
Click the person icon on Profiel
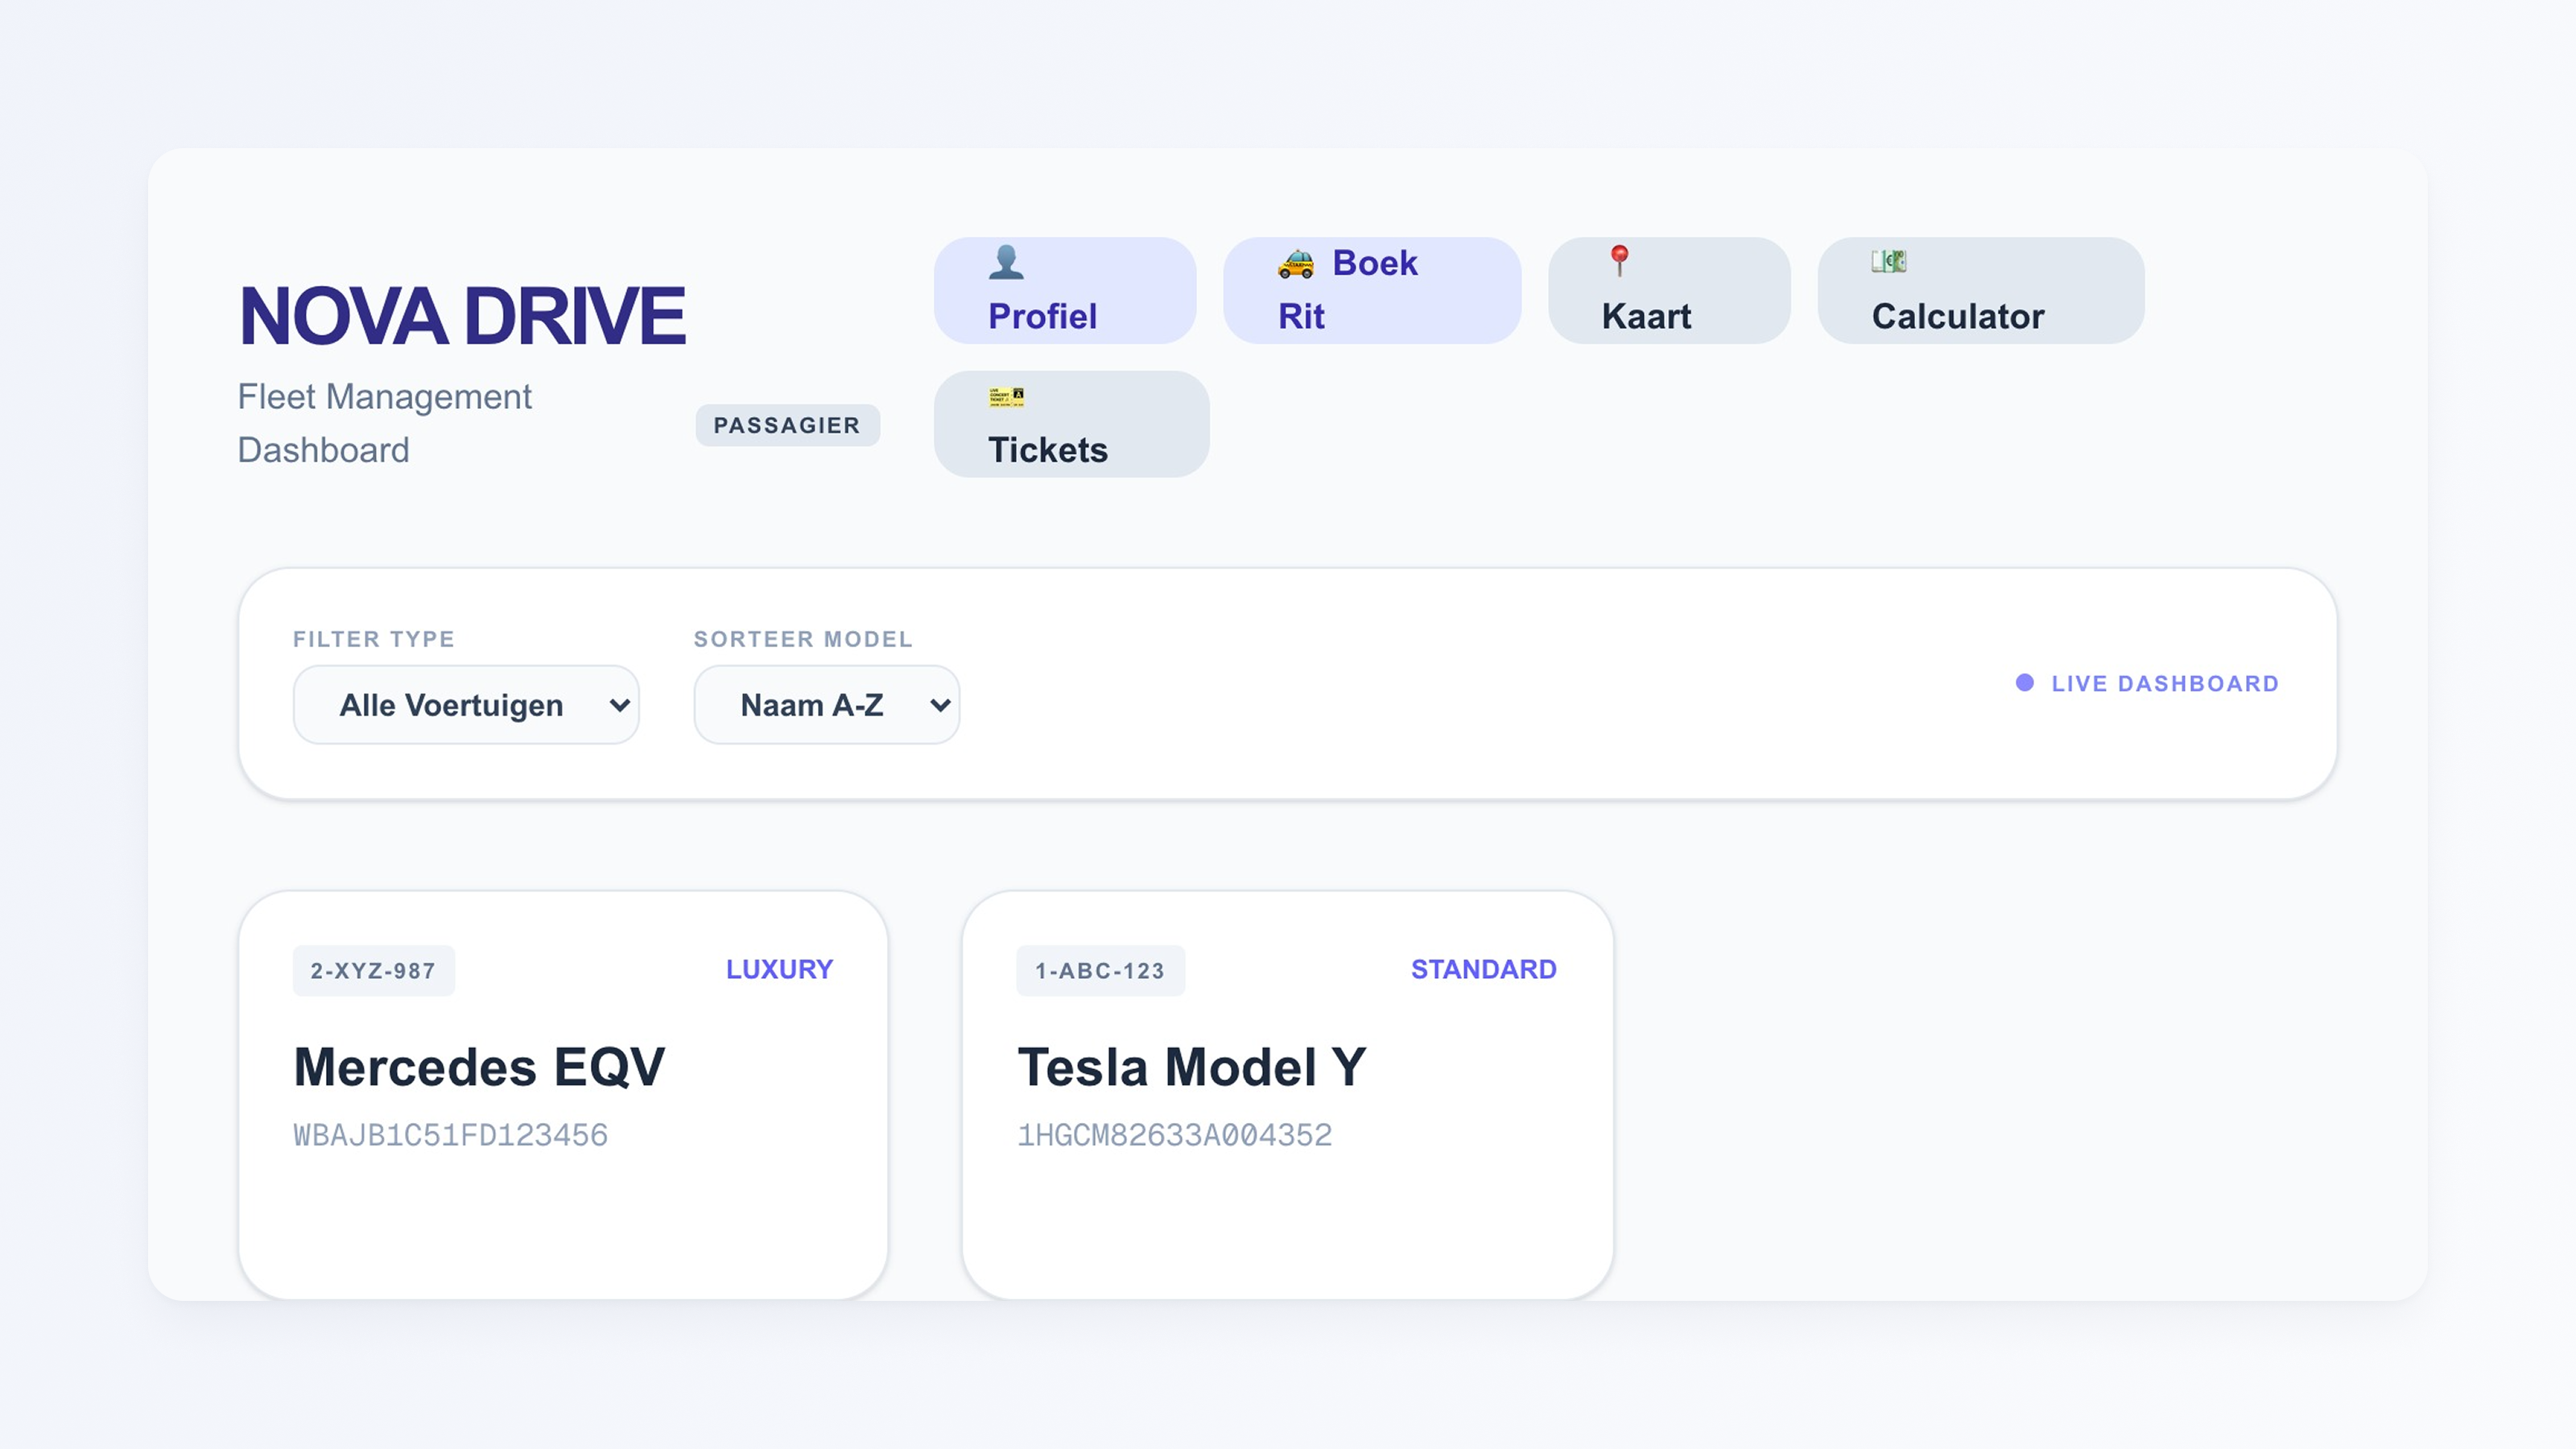[x=1006, y=262]
